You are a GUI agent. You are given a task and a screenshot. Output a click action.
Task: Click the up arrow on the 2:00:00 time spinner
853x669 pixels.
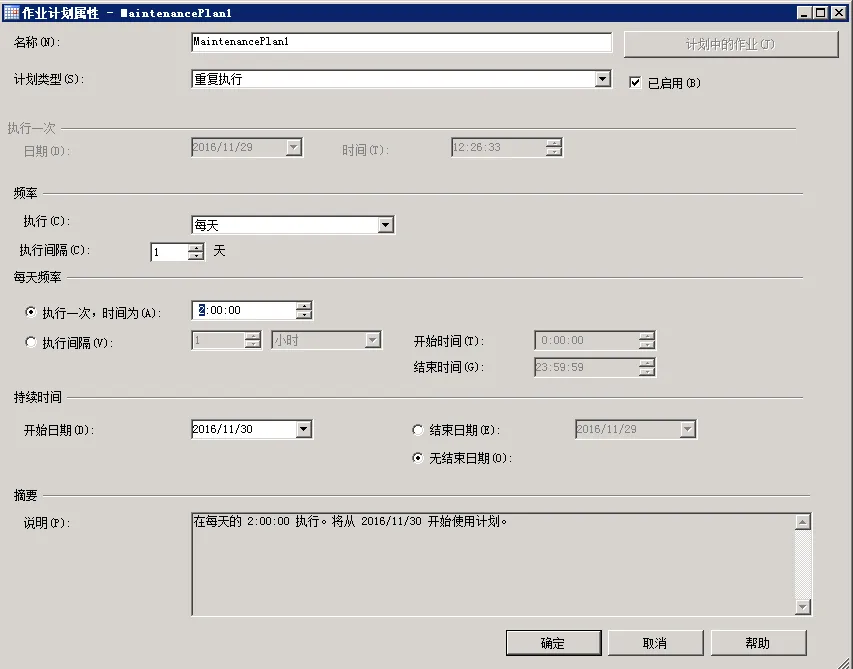click(302, 307)
